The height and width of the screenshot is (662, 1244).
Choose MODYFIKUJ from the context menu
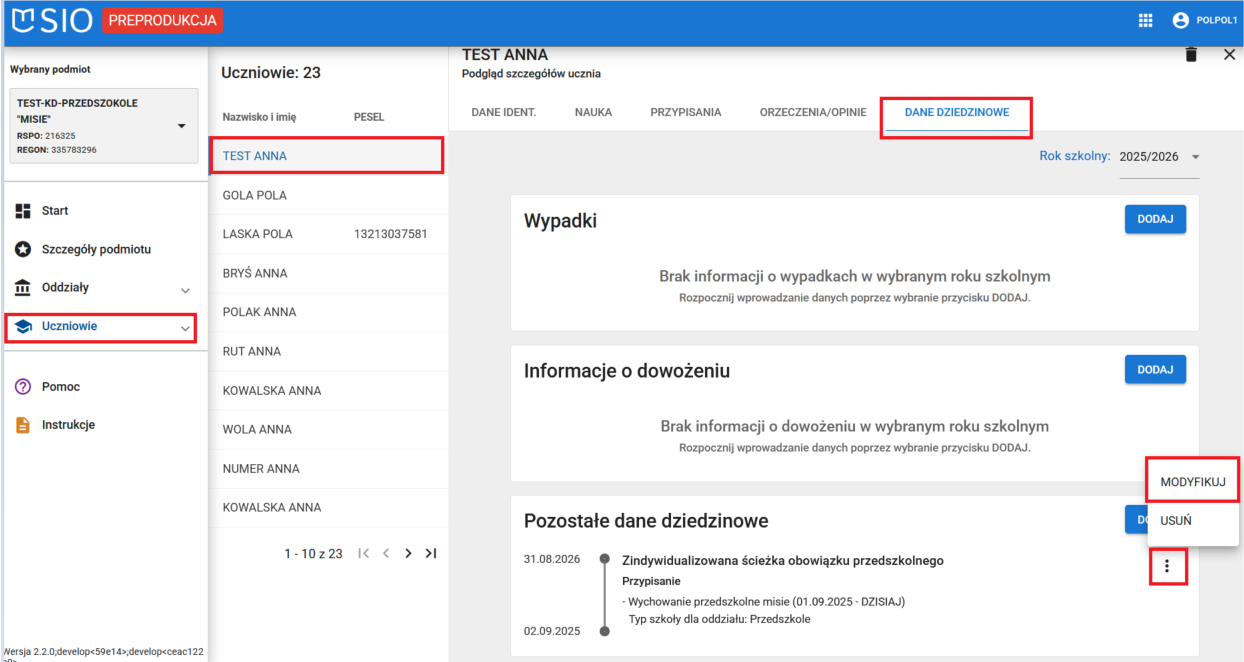click(1192, 482)
